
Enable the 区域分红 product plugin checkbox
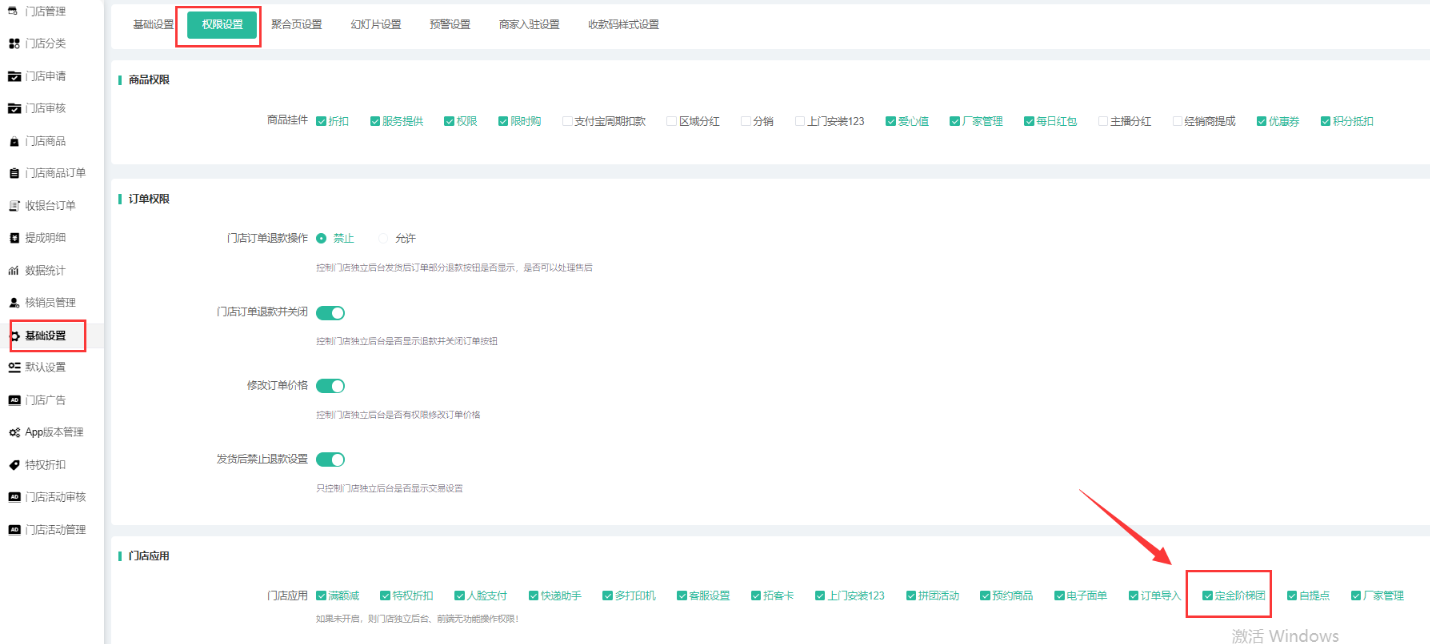click(672, 122)
